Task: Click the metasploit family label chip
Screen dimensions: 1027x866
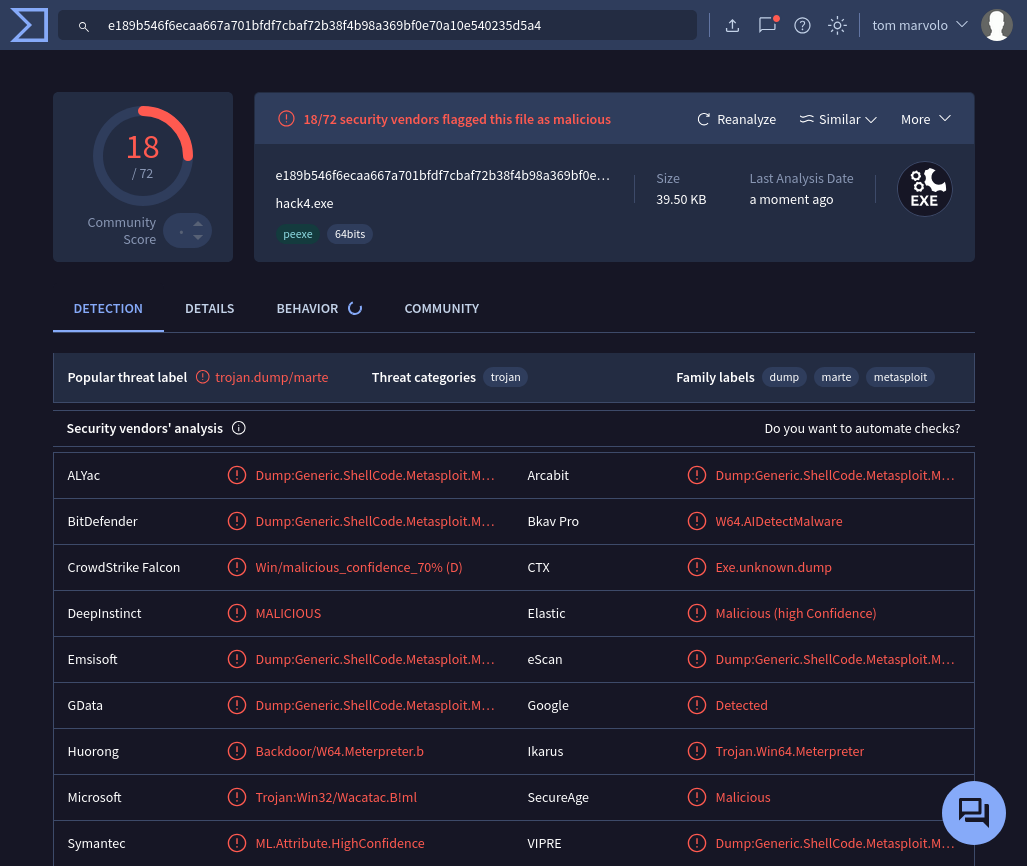Action: click(900, 377)
